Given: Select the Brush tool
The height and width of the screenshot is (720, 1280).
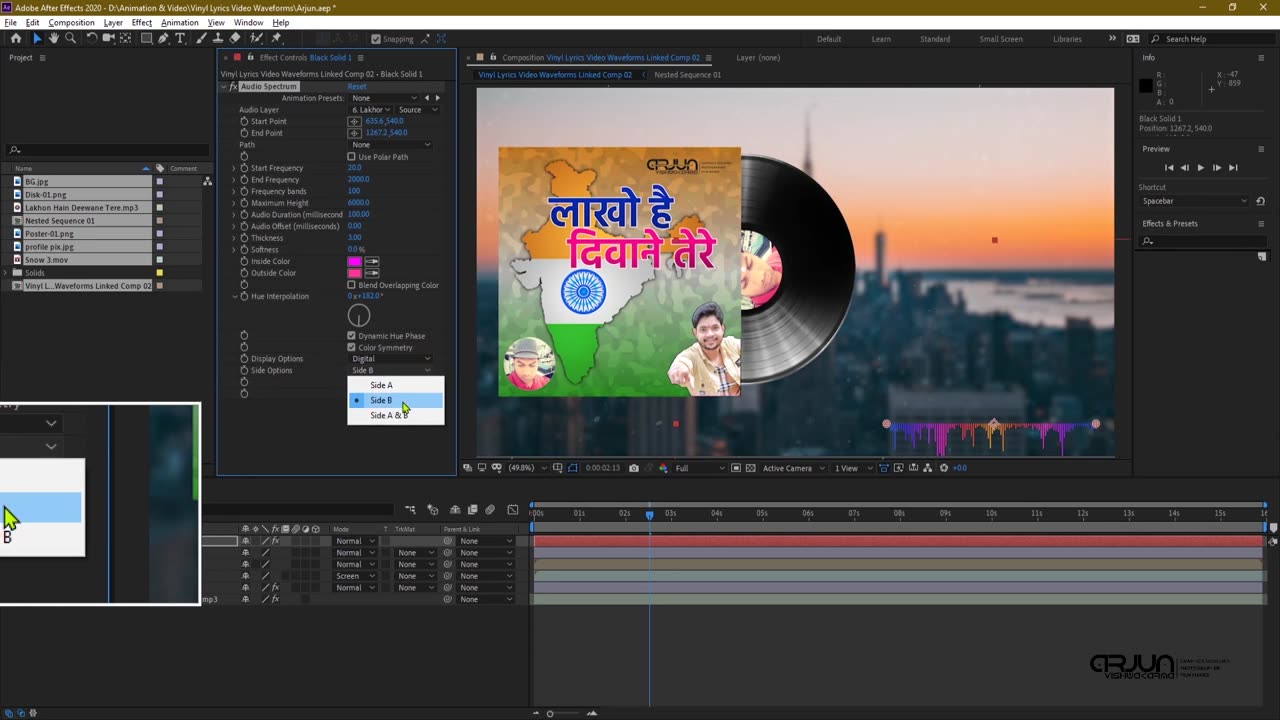Looking at the screenshot, I should pos(201,38).
